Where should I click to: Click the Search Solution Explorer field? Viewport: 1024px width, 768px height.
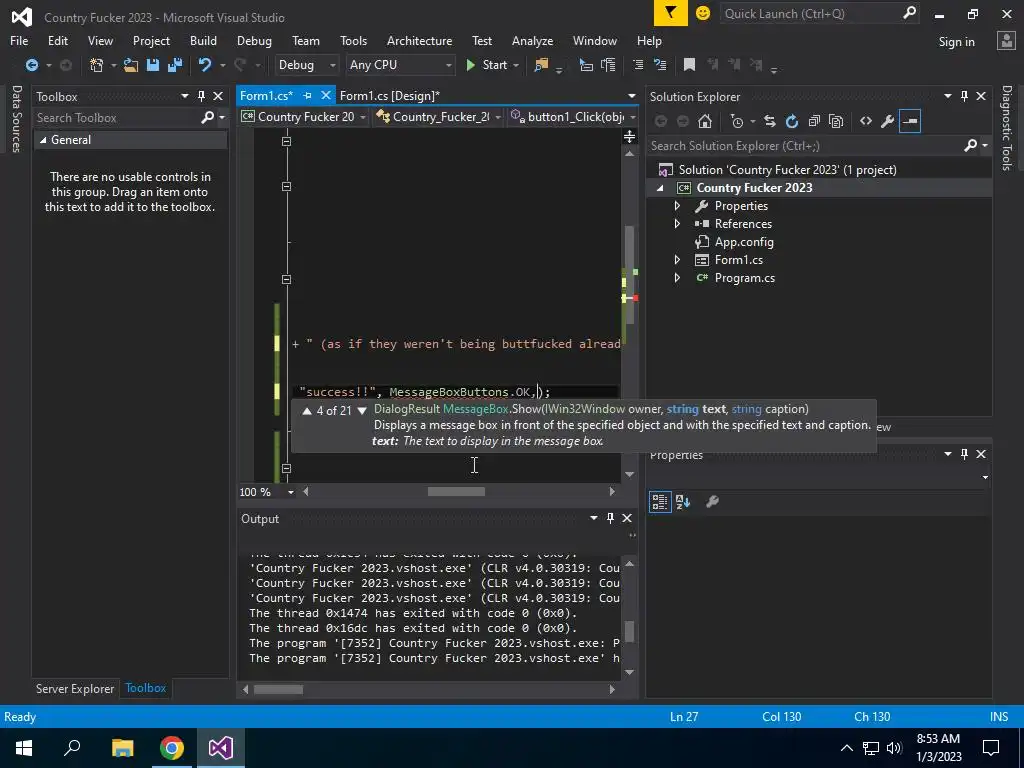coord(807,146)
